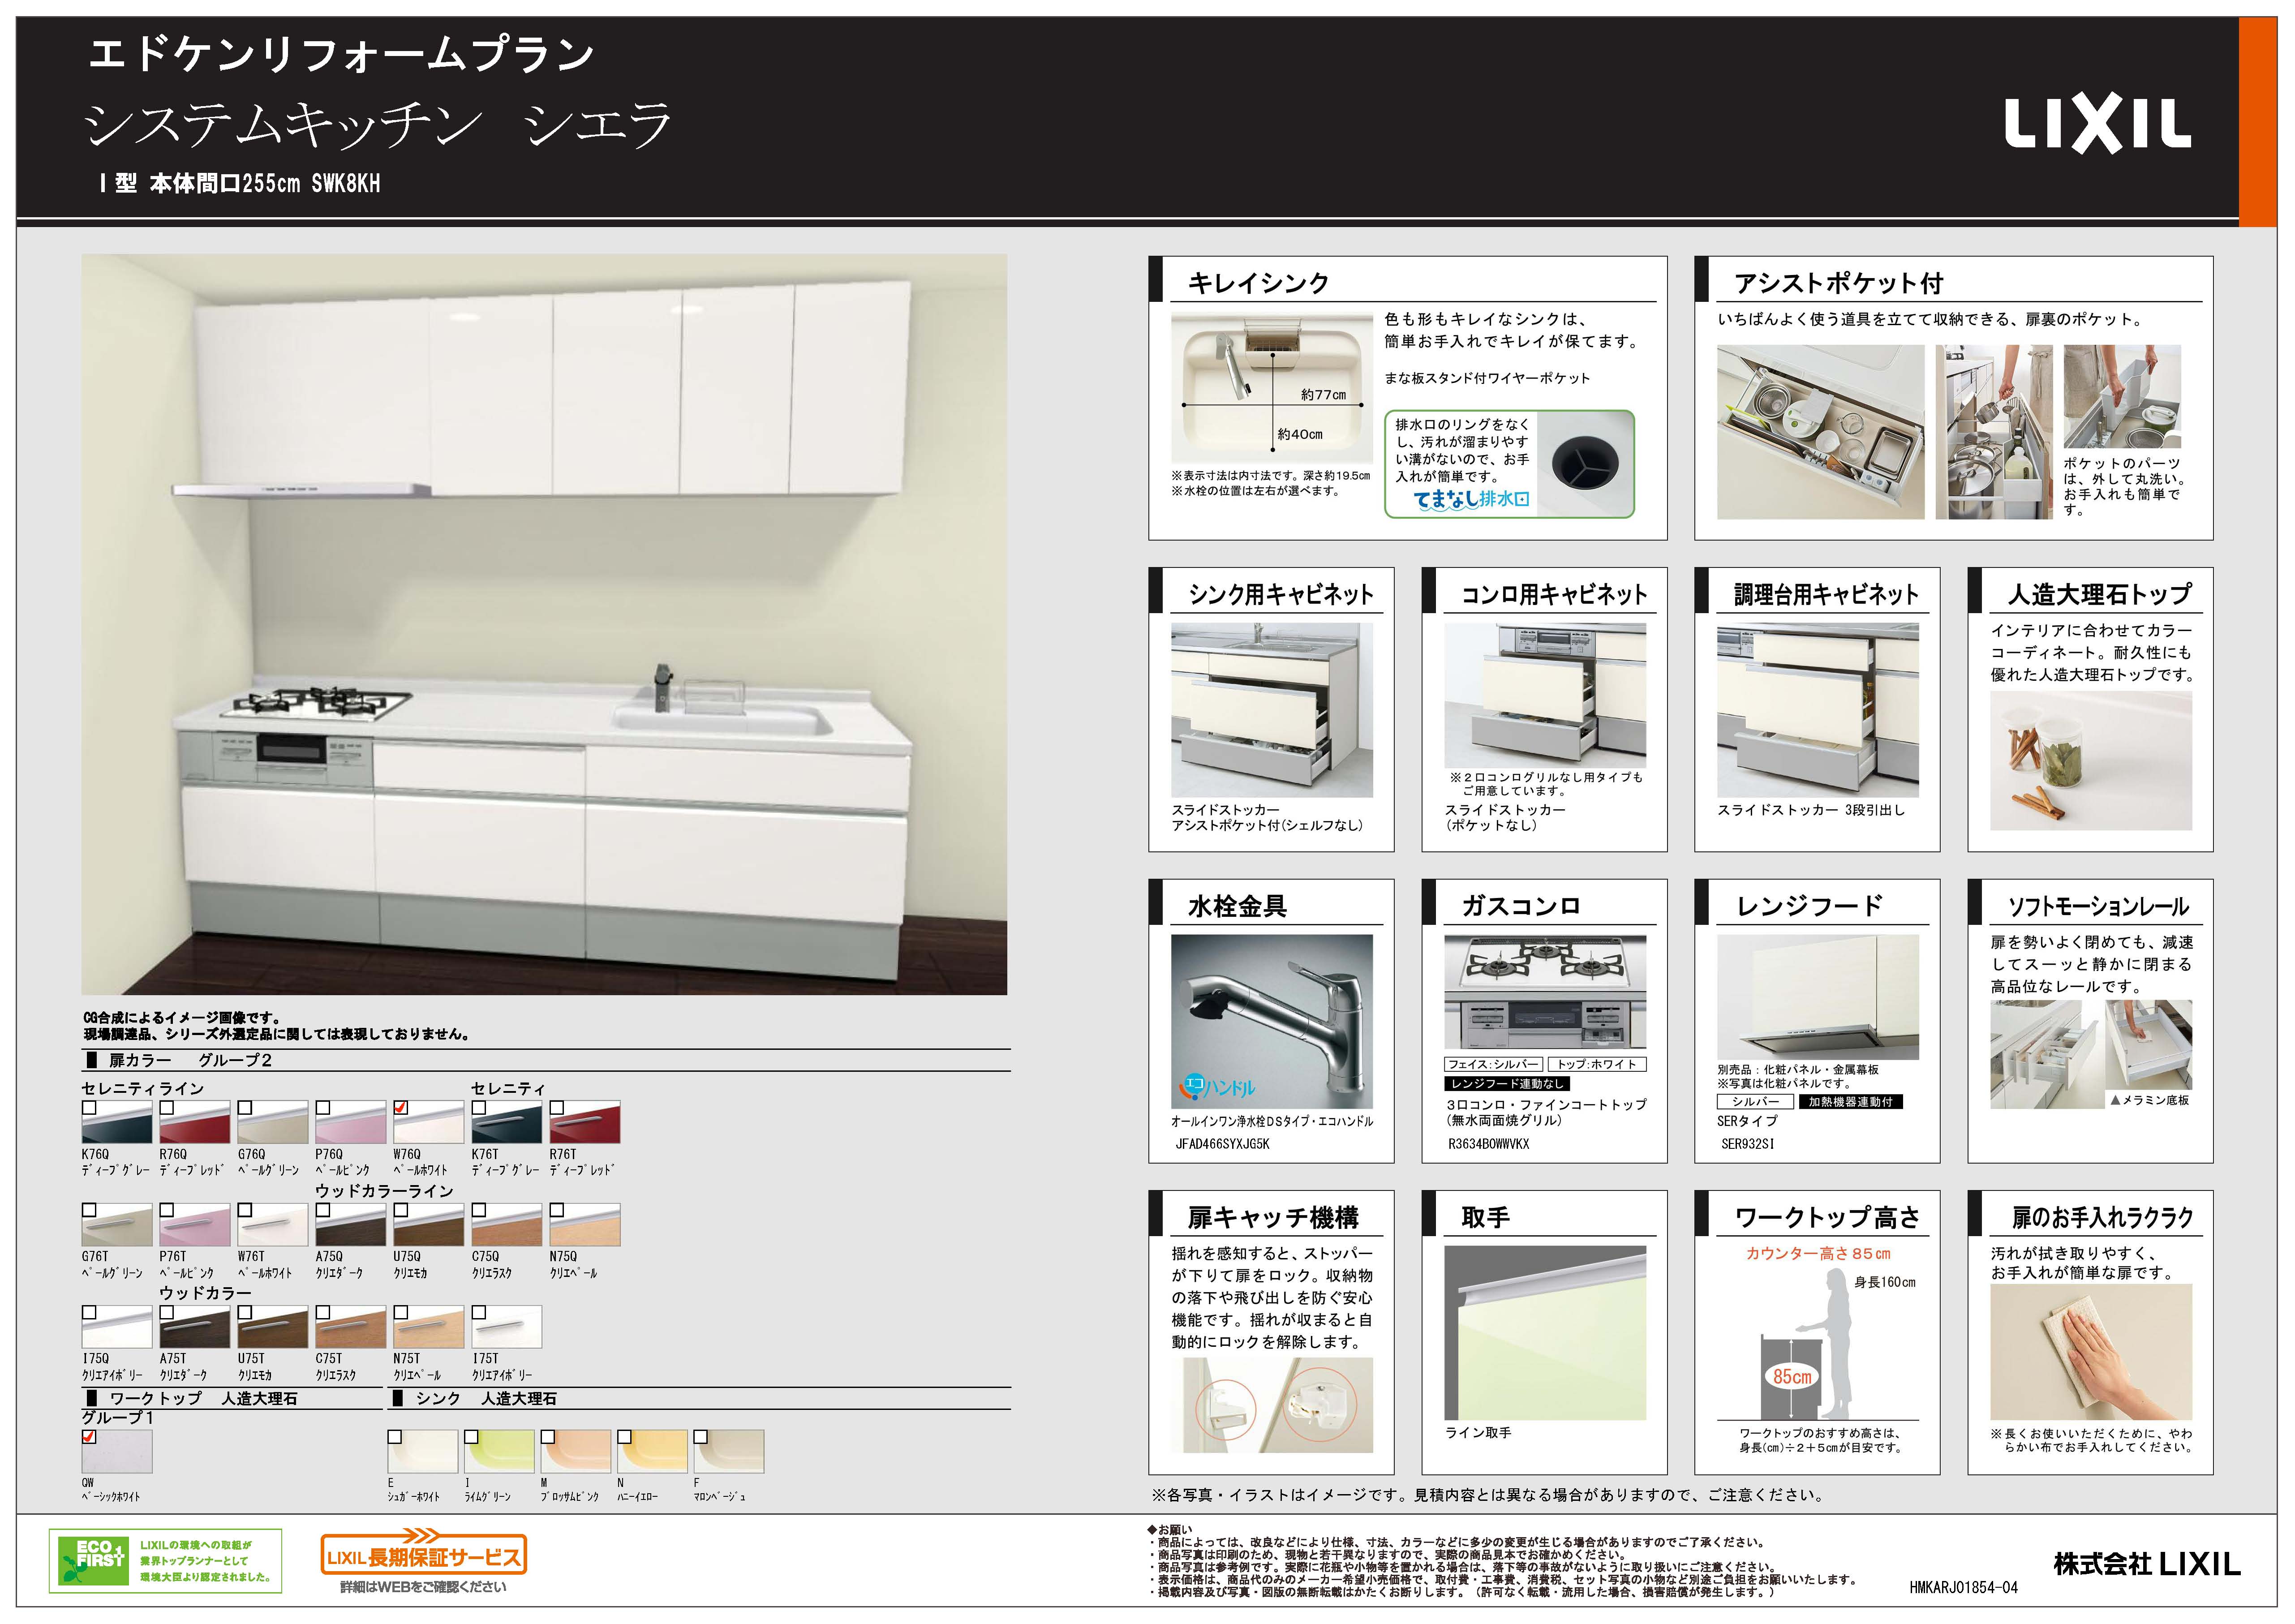
Task: Tick the sink color F マロンベージュ checkbox
Action: coord(701,1437)
